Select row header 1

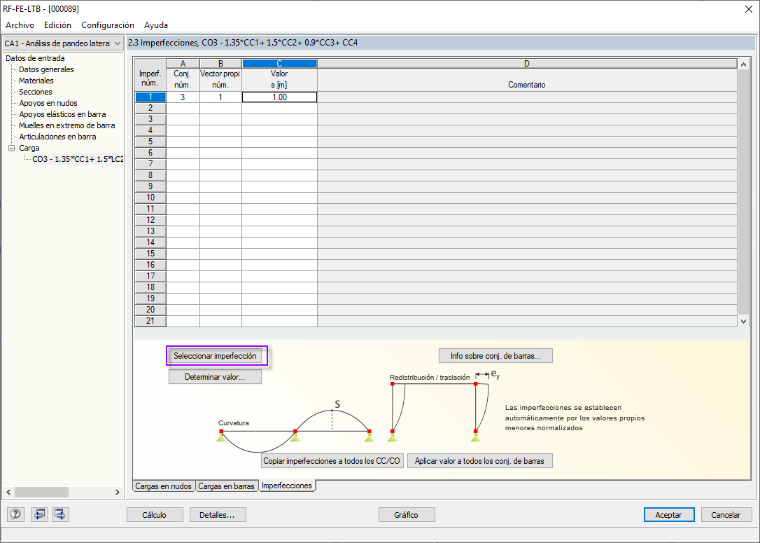(150, 97)
